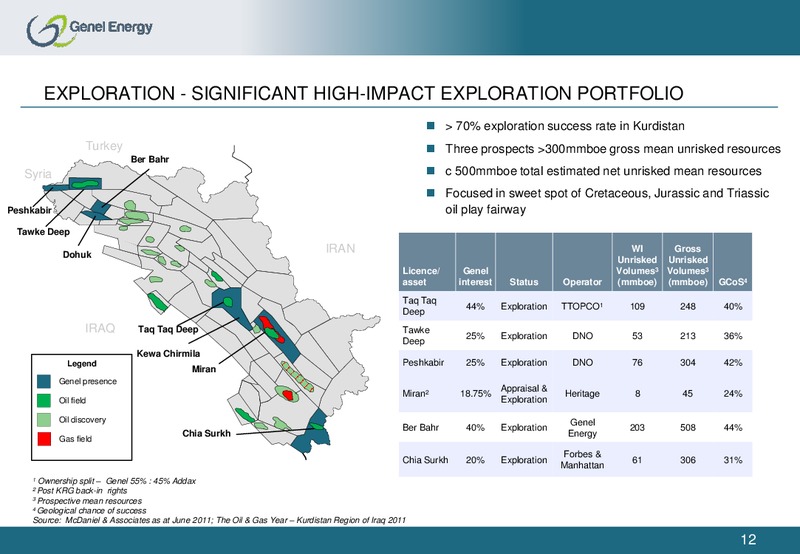Click the Legend title
The width and height of the screenshot is (800, 554).
(82, 363)
